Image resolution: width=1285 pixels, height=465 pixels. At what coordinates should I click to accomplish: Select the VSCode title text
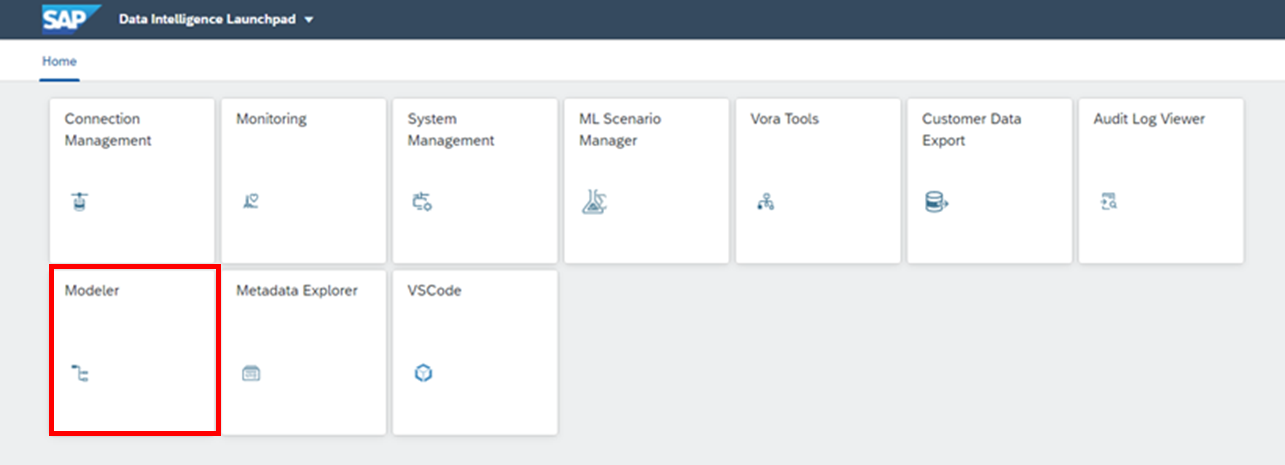click(434, 291)
